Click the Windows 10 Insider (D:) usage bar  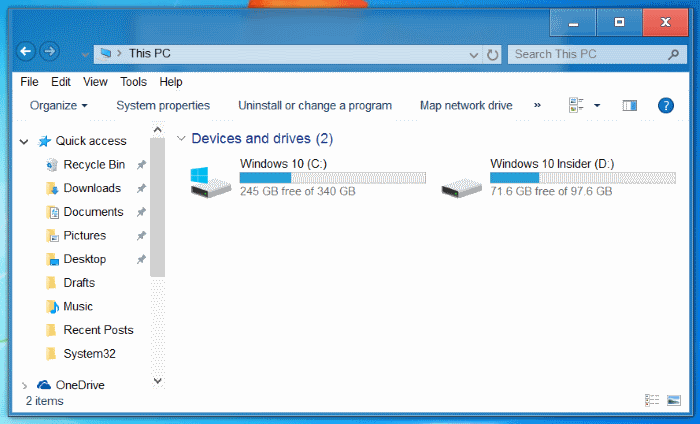tap(583, 178)
